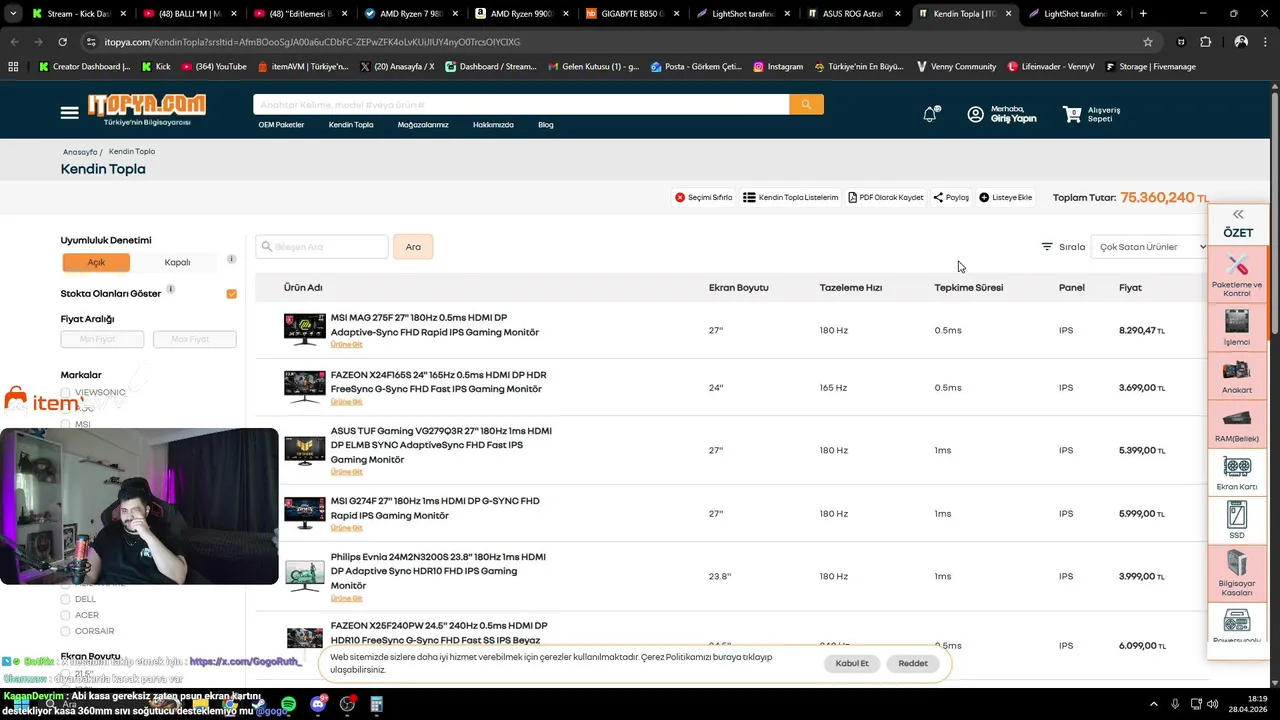1280x720 pixels.
Task: Switch to the Stream - Kick Dashboard tab
Action: [x=78, y=14]
